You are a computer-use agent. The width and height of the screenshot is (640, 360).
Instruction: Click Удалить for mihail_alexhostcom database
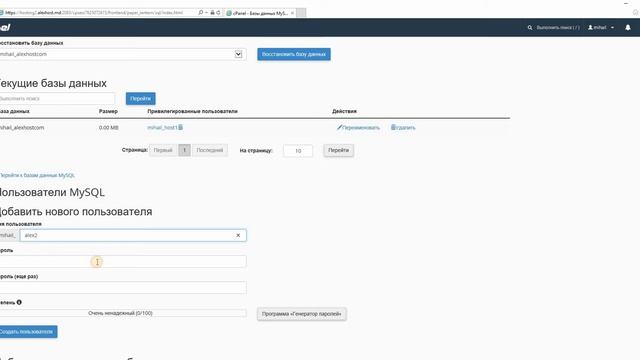pos(403,127)
